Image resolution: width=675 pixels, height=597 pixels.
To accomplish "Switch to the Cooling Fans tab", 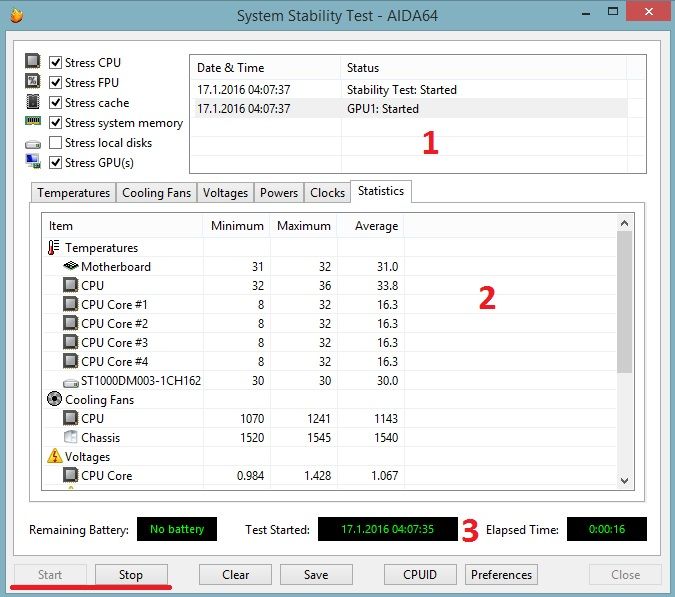I will [156, 192].
